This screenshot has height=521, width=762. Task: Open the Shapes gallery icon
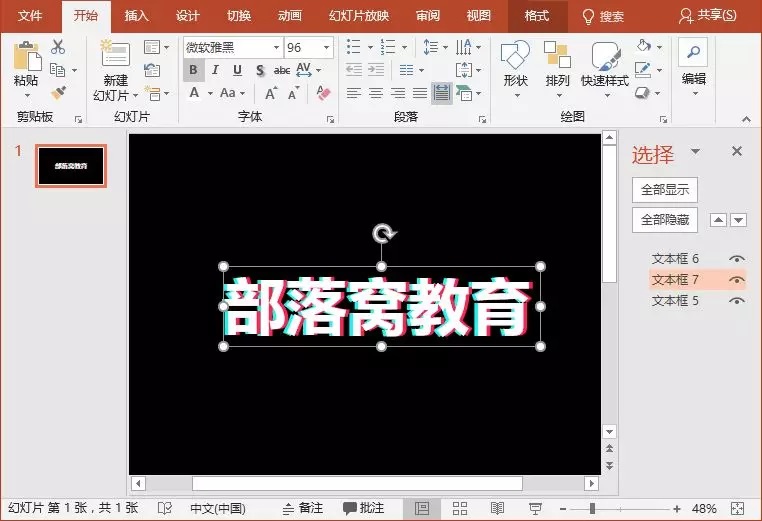tap(515, 54)
